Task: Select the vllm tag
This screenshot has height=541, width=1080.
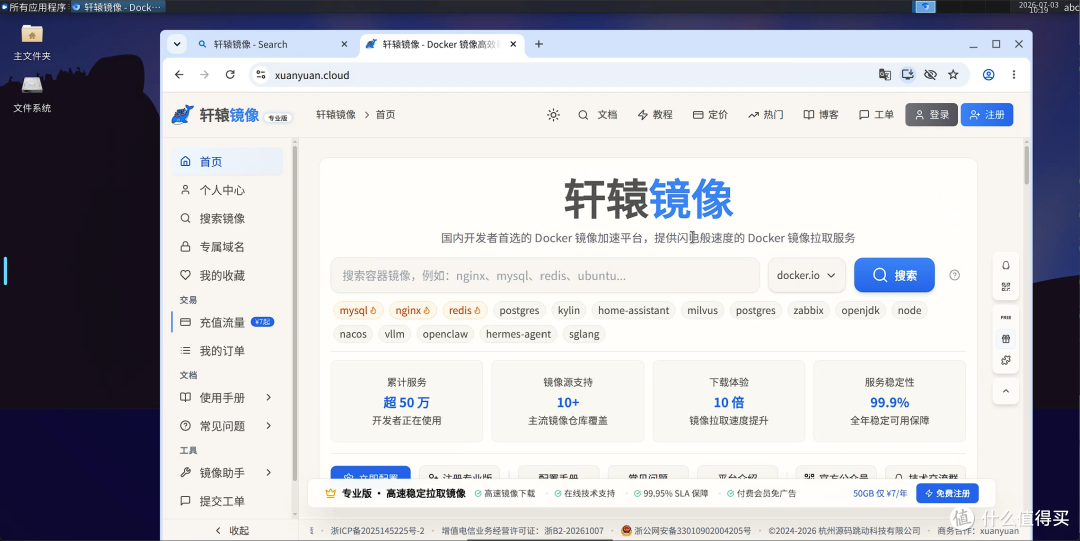Action: (395, 334)
